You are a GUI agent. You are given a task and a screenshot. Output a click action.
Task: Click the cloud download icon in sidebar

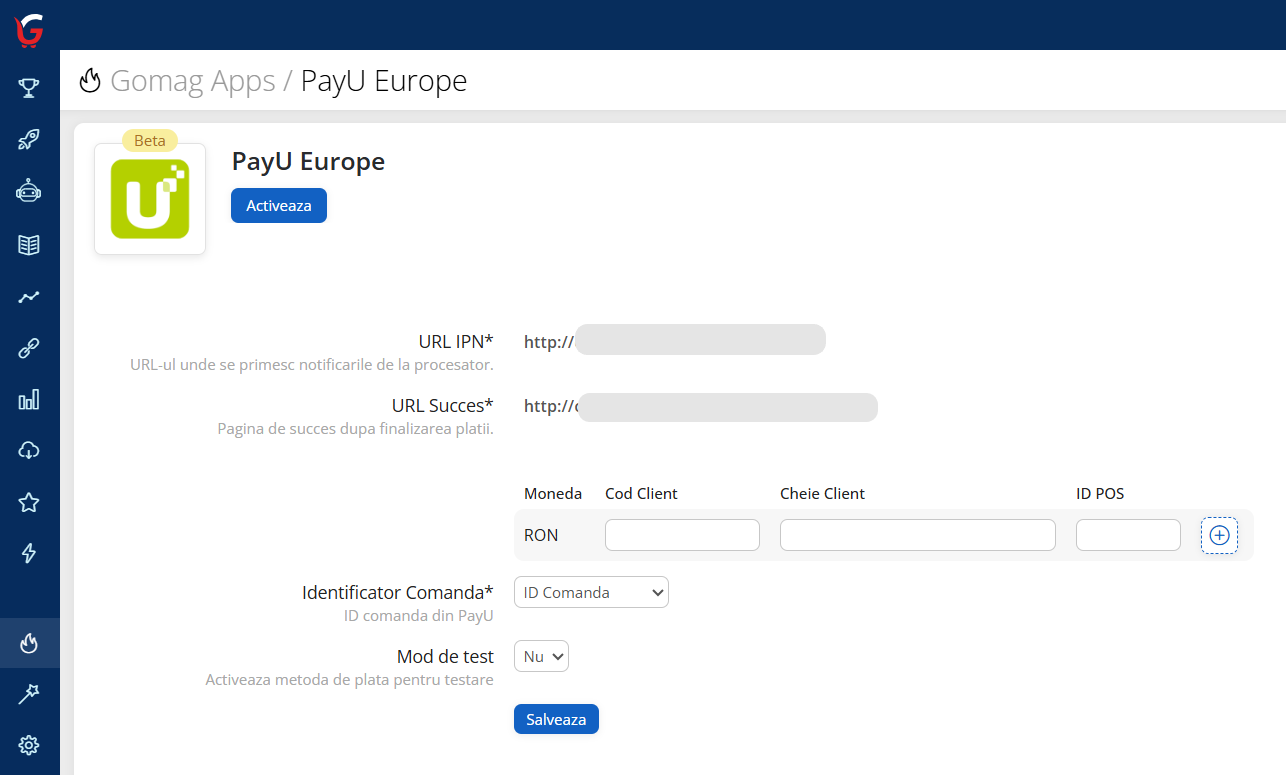pyautogui.click(x=28, y=450)
